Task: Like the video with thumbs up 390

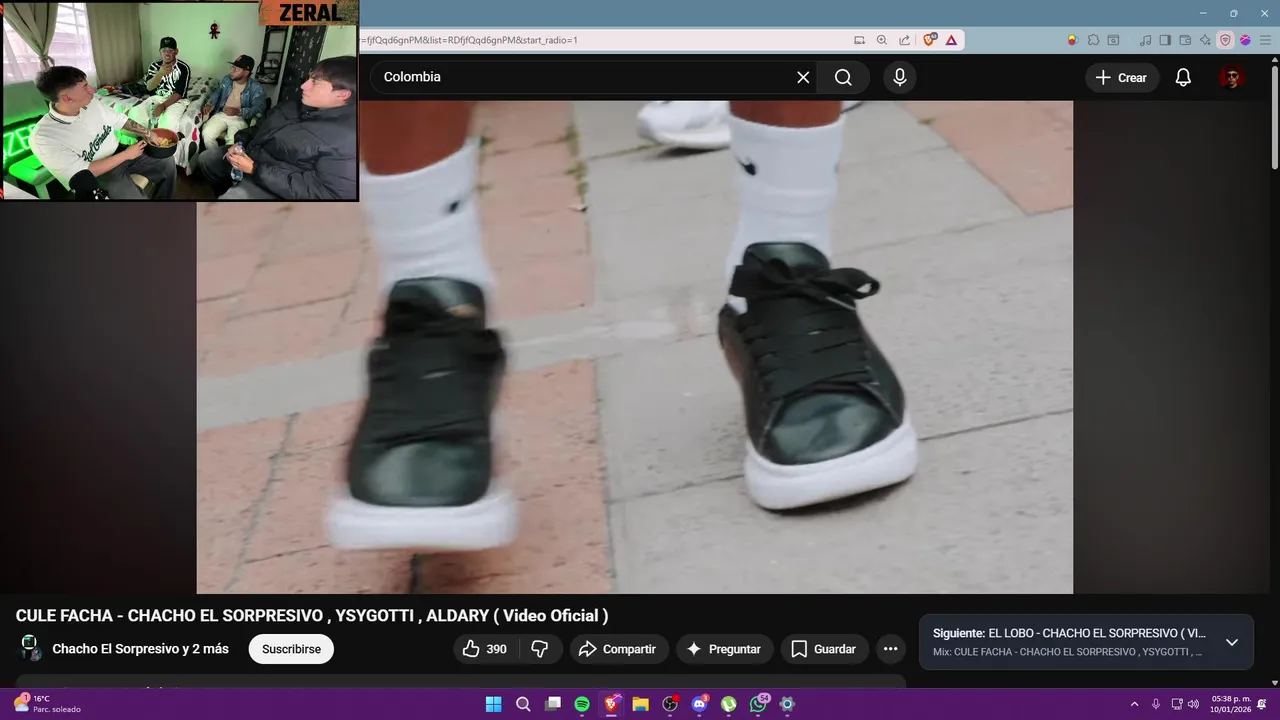Action: coord(484,649)
